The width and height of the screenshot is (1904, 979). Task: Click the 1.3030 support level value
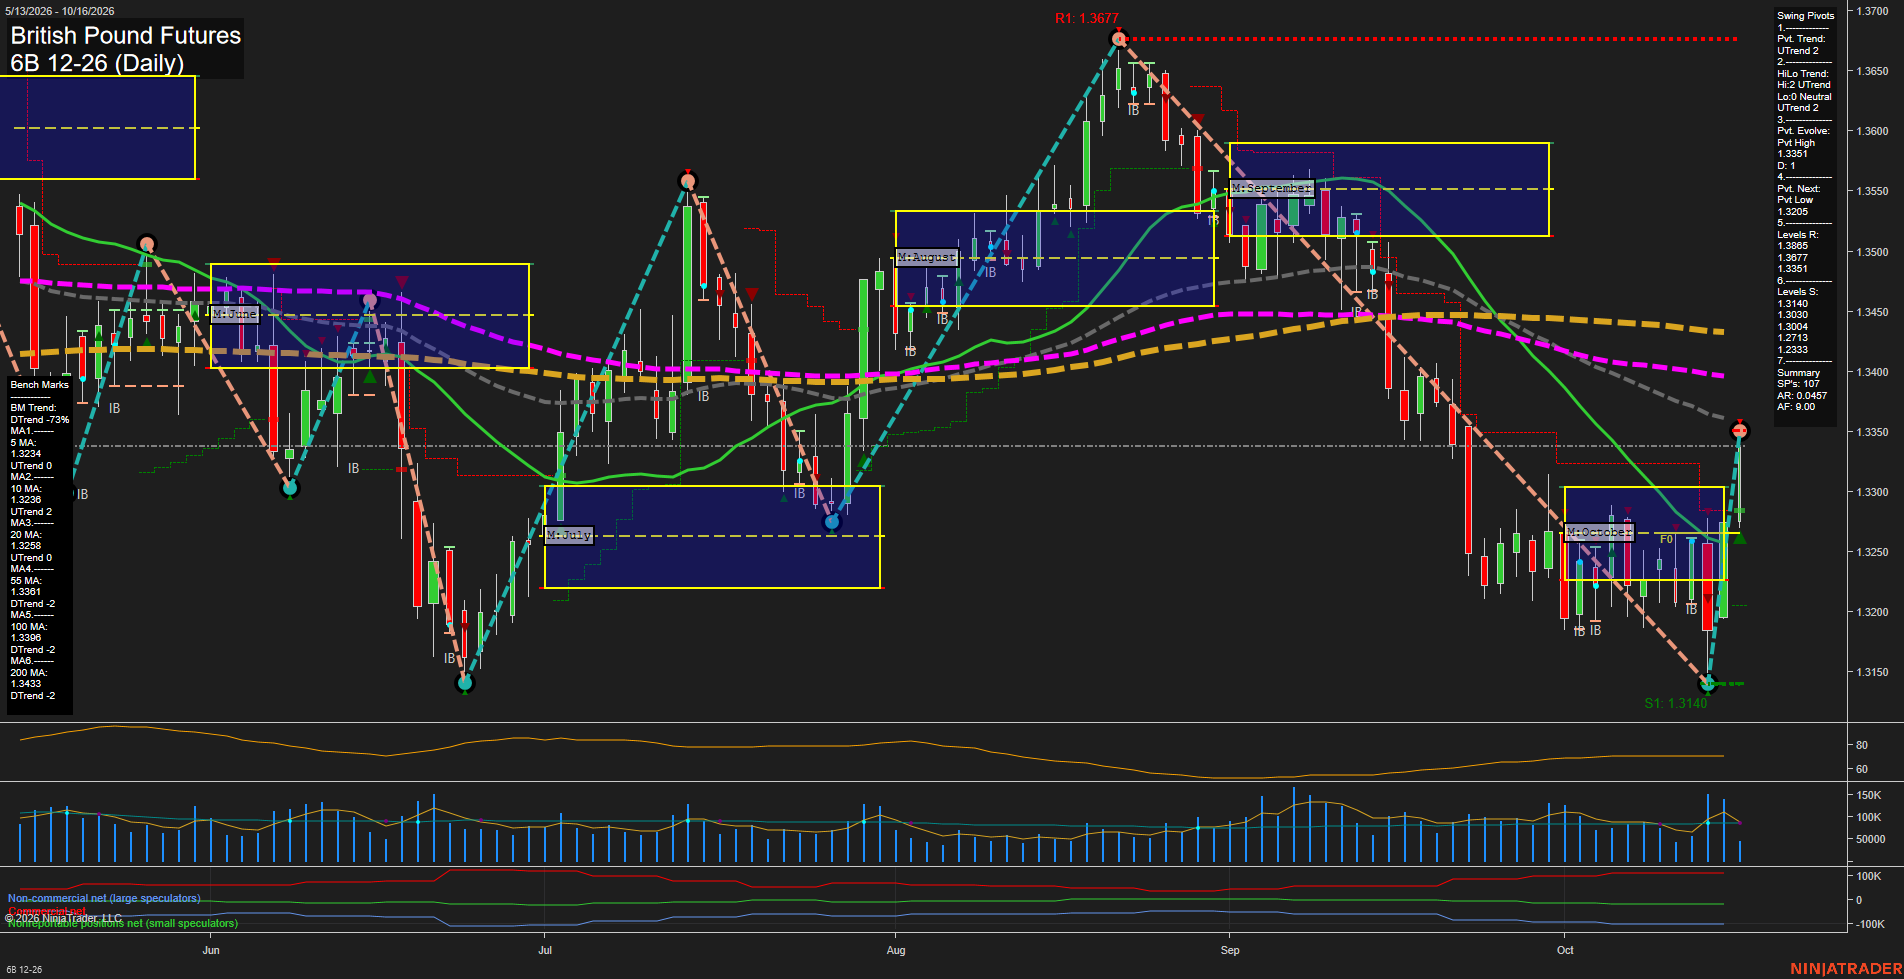[x=1792, y=315]
